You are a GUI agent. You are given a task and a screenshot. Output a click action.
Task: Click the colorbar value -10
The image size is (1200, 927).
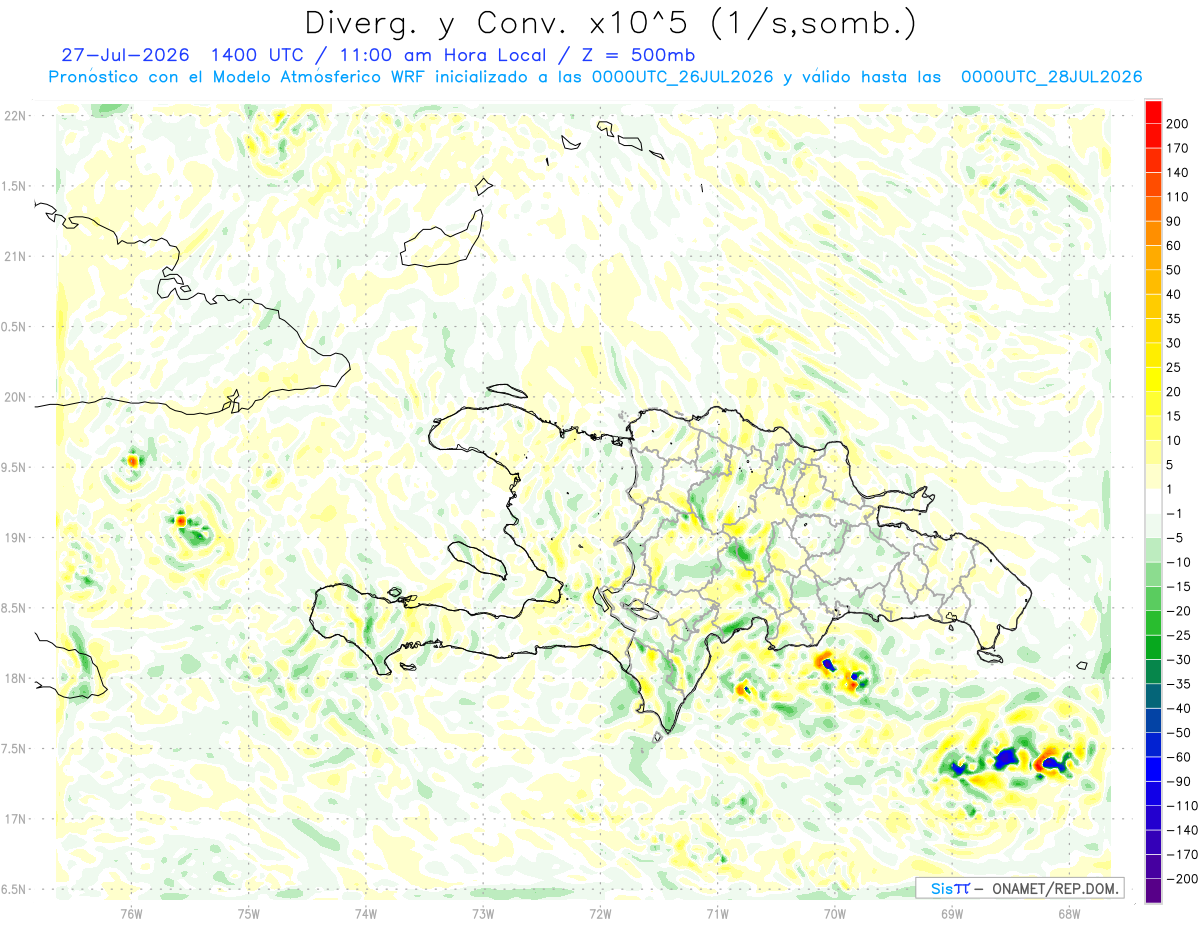(x=1178, y=562)
